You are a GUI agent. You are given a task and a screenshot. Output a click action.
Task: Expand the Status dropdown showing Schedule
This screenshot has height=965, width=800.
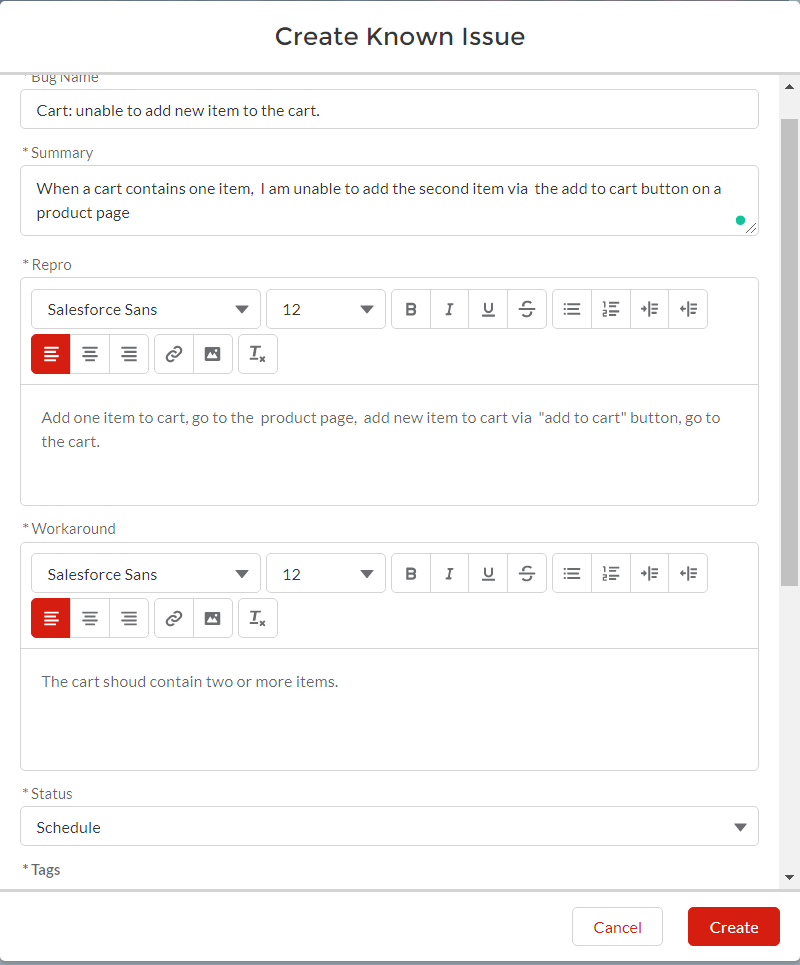coord(389,827)
